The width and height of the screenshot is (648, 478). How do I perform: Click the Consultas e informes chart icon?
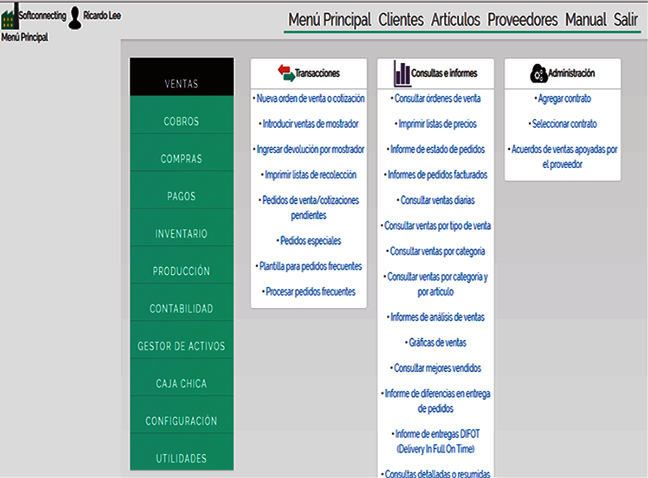[x=401, y=73]
